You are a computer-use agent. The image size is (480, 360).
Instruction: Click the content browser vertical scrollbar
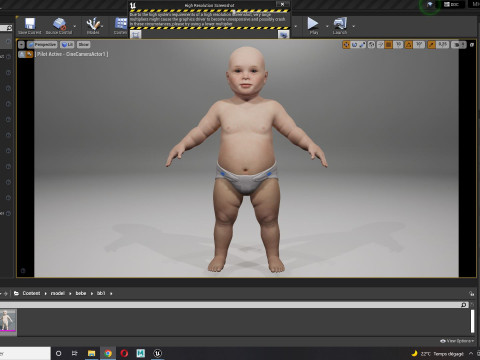pos(472,321)
